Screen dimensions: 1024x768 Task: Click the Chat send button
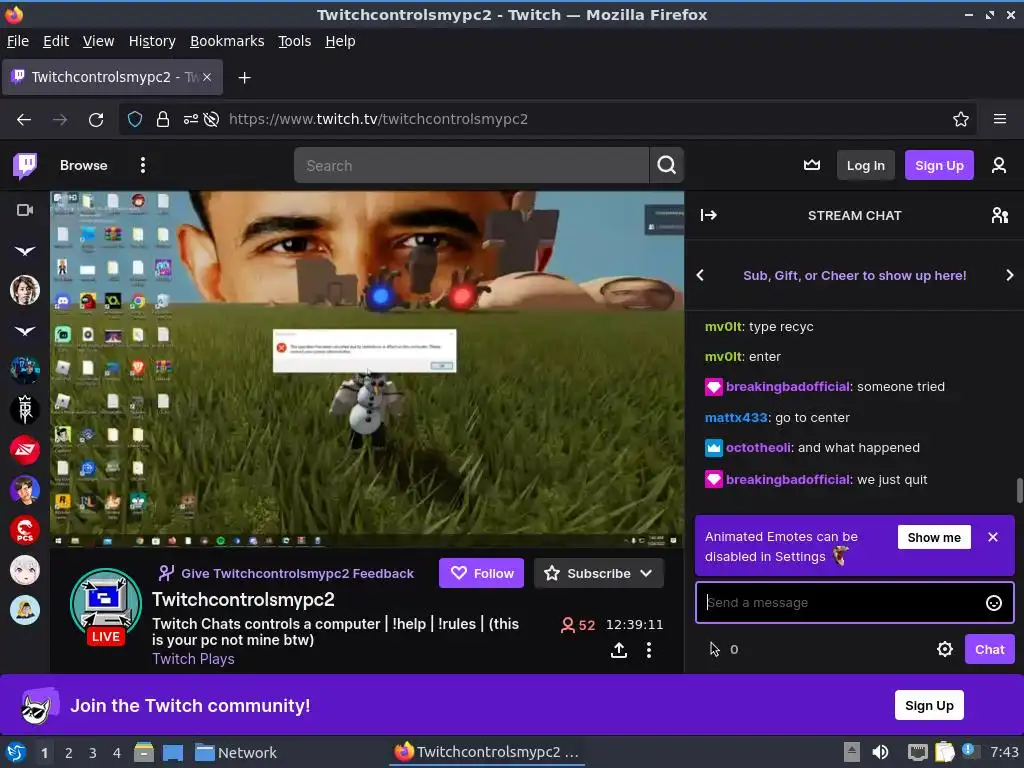[989, 649]
